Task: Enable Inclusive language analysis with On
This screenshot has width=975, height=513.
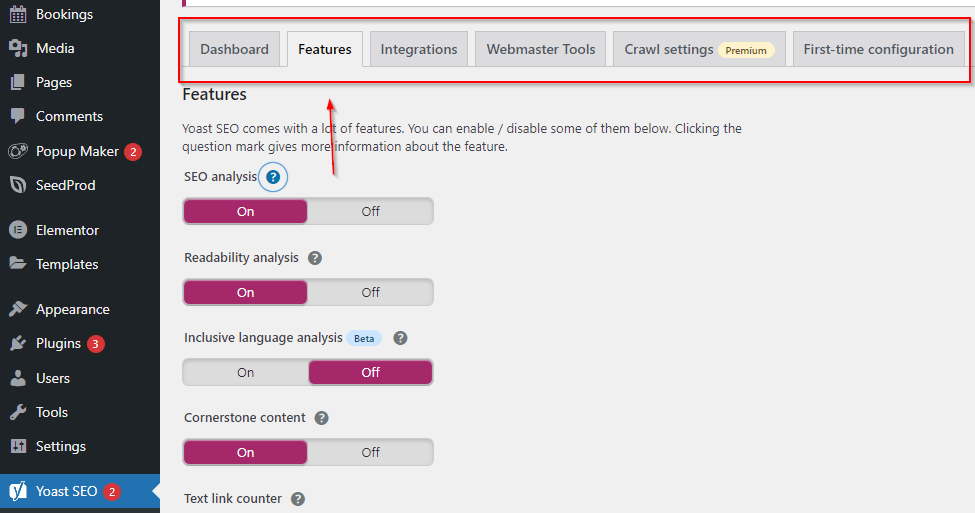Action: click(246, 372)
